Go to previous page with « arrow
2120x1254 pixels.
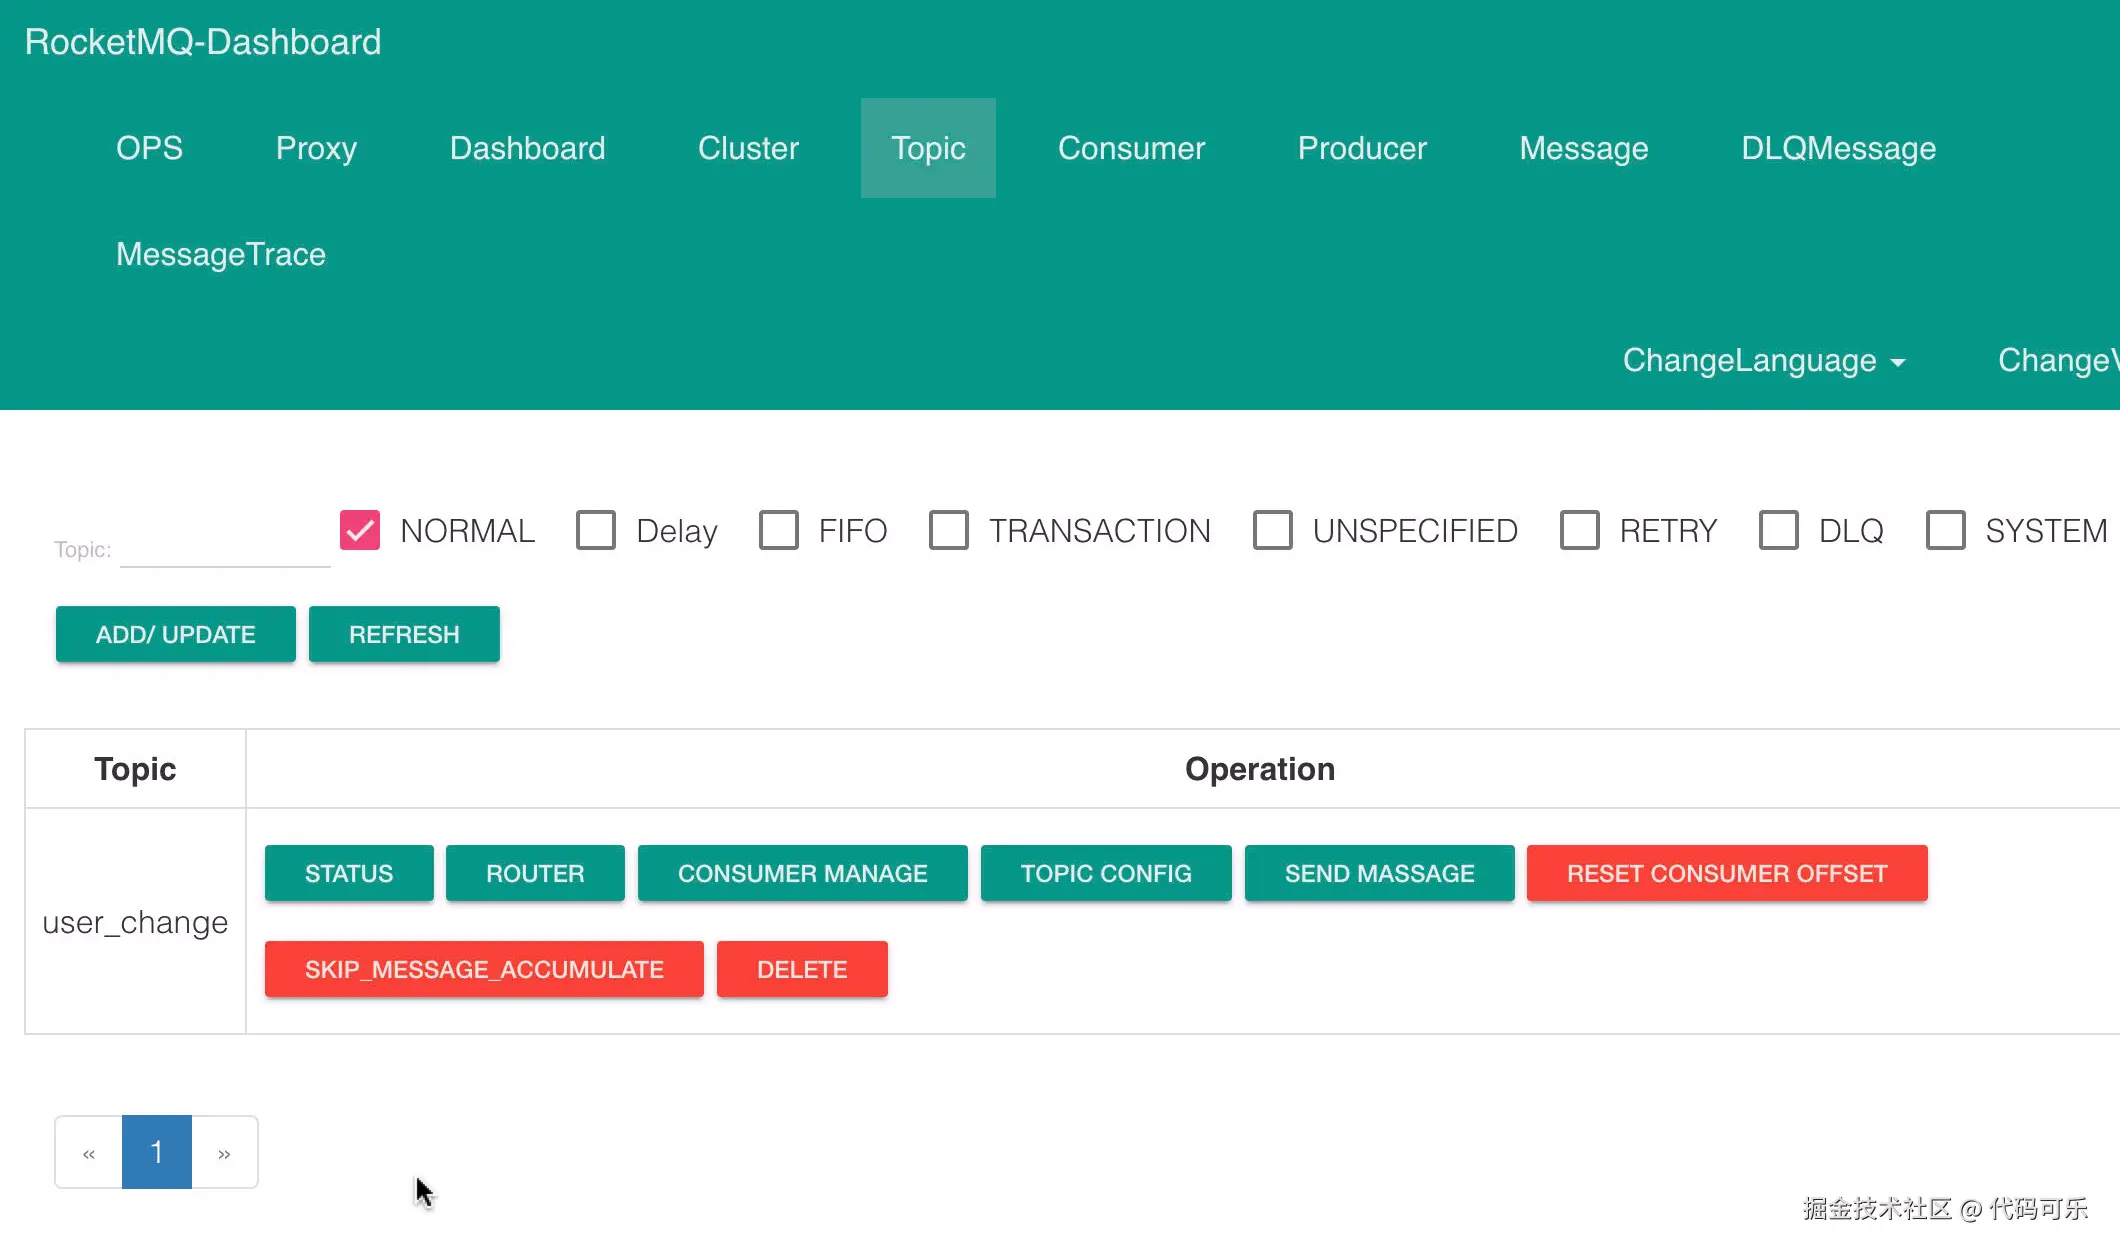89,1153
